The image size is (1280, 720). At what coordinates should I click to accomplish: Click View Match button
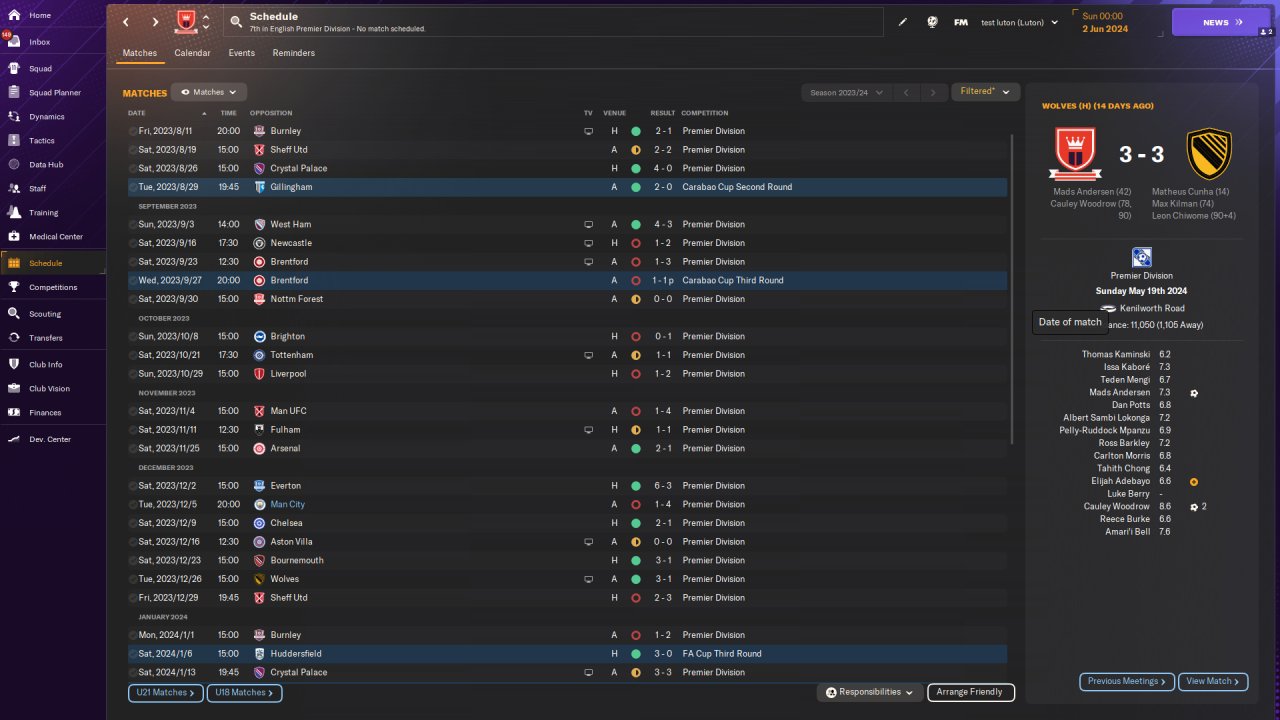(x=1213, y=681)
